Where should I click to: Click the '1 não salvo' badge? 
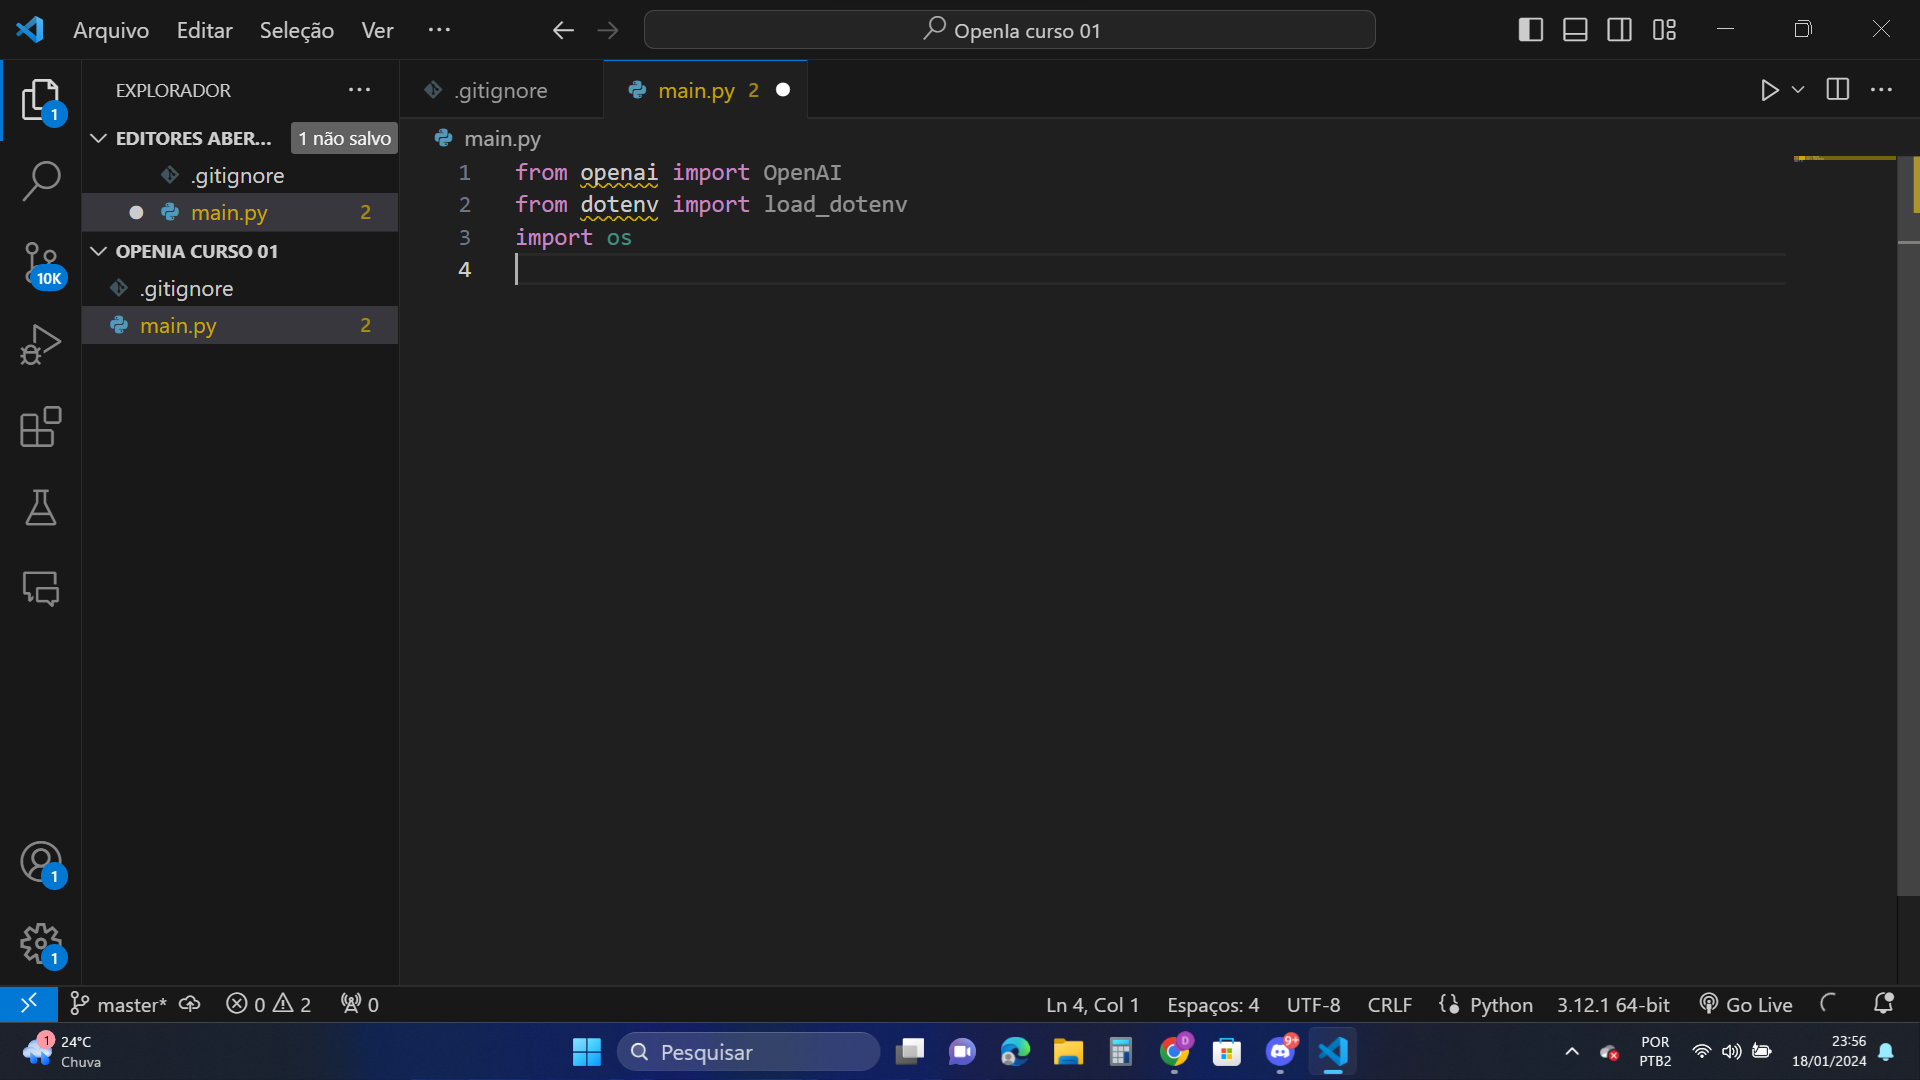[344, 138]
